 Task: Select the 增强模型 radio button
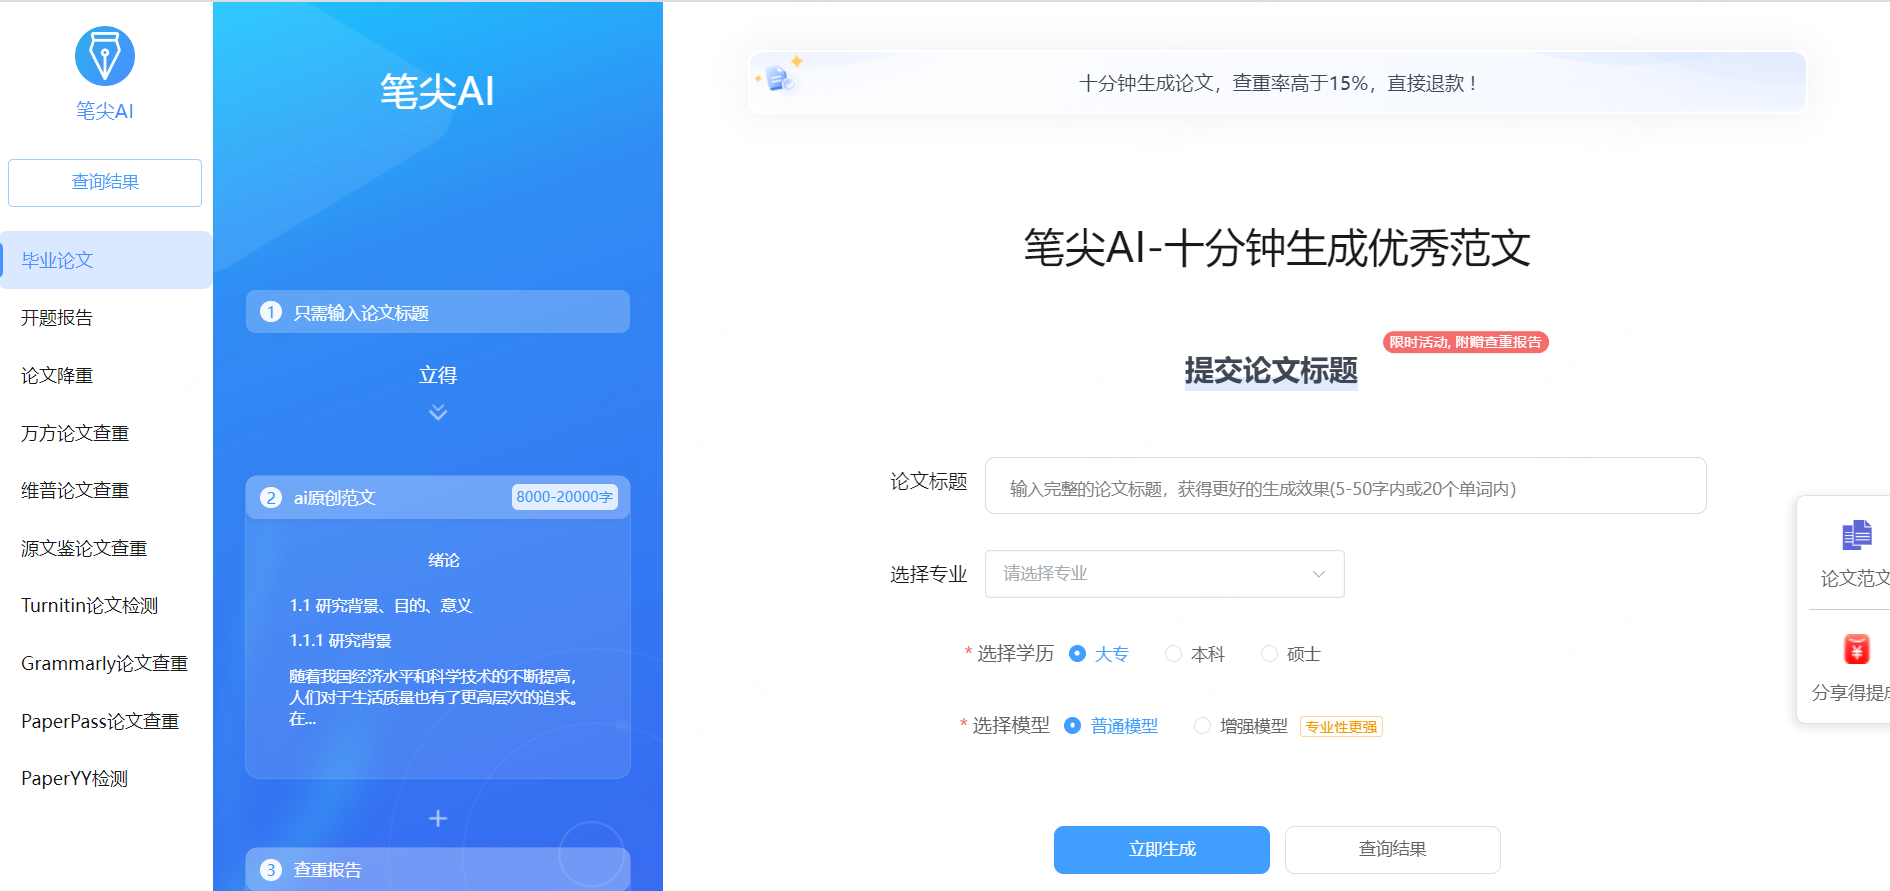[1202, 725]
